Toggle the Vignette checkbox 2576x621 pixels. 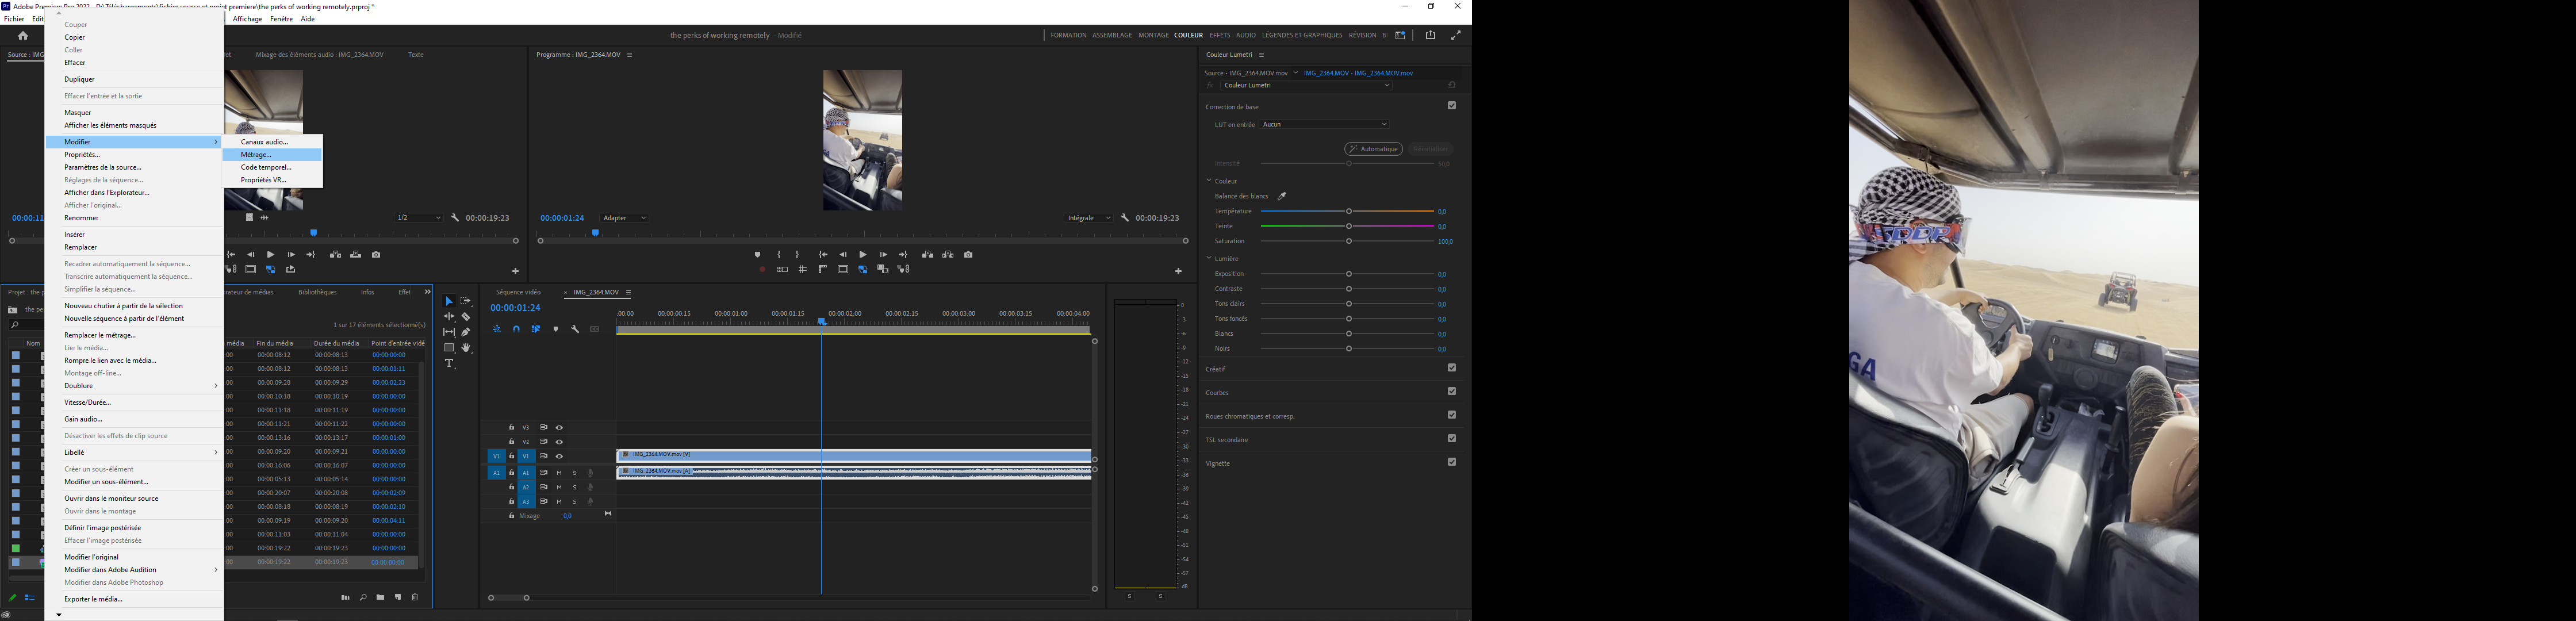click(x=1452, y=462)
